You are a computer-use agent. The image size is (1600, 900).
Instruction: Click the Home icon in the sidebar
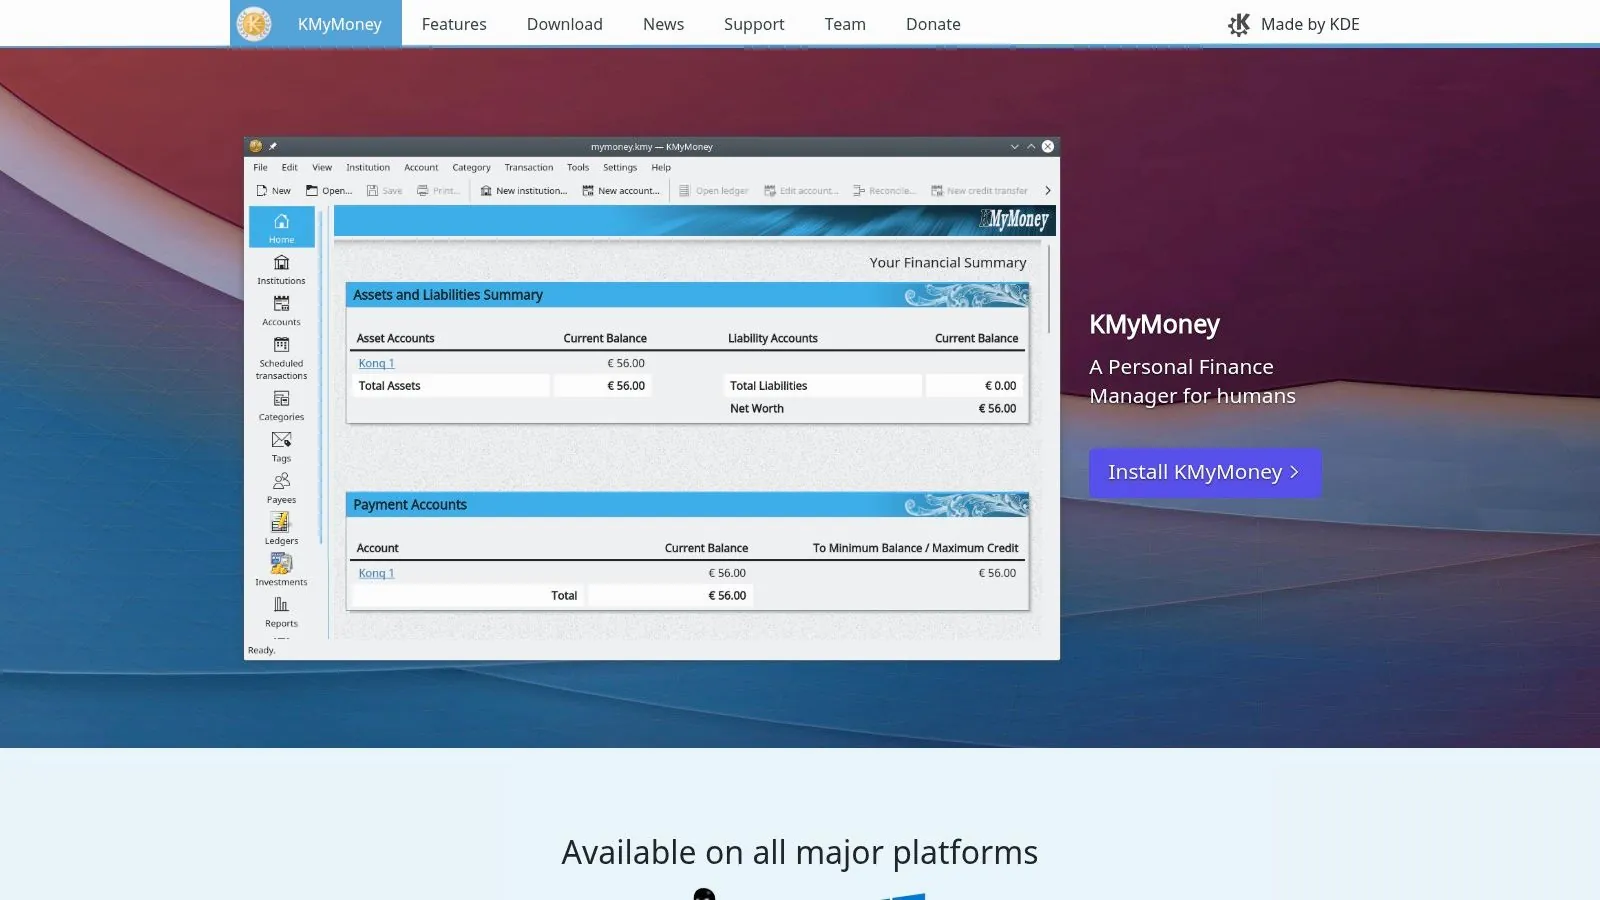coord(281,222)
